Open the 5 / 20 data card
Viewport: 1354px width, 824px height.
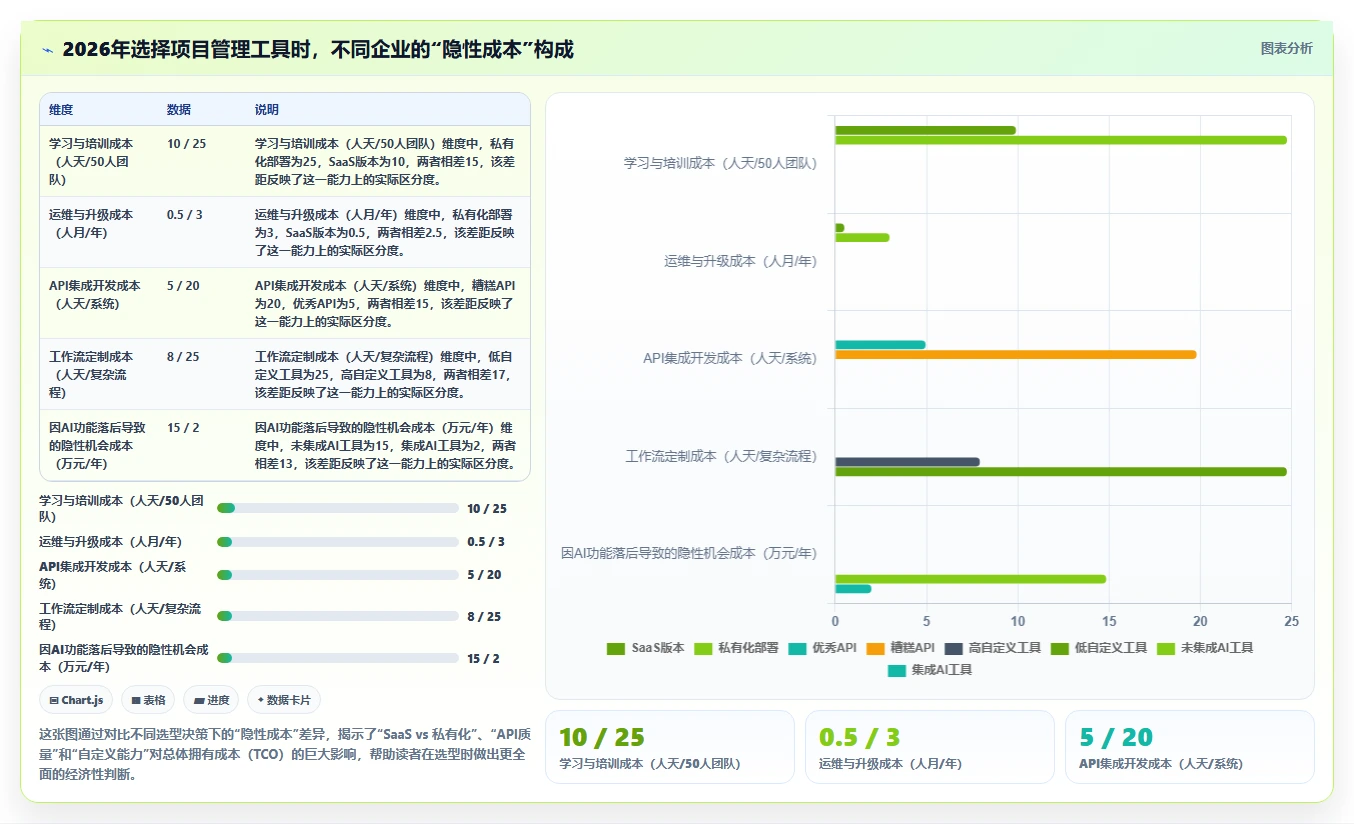click(x=1189, y=747)
